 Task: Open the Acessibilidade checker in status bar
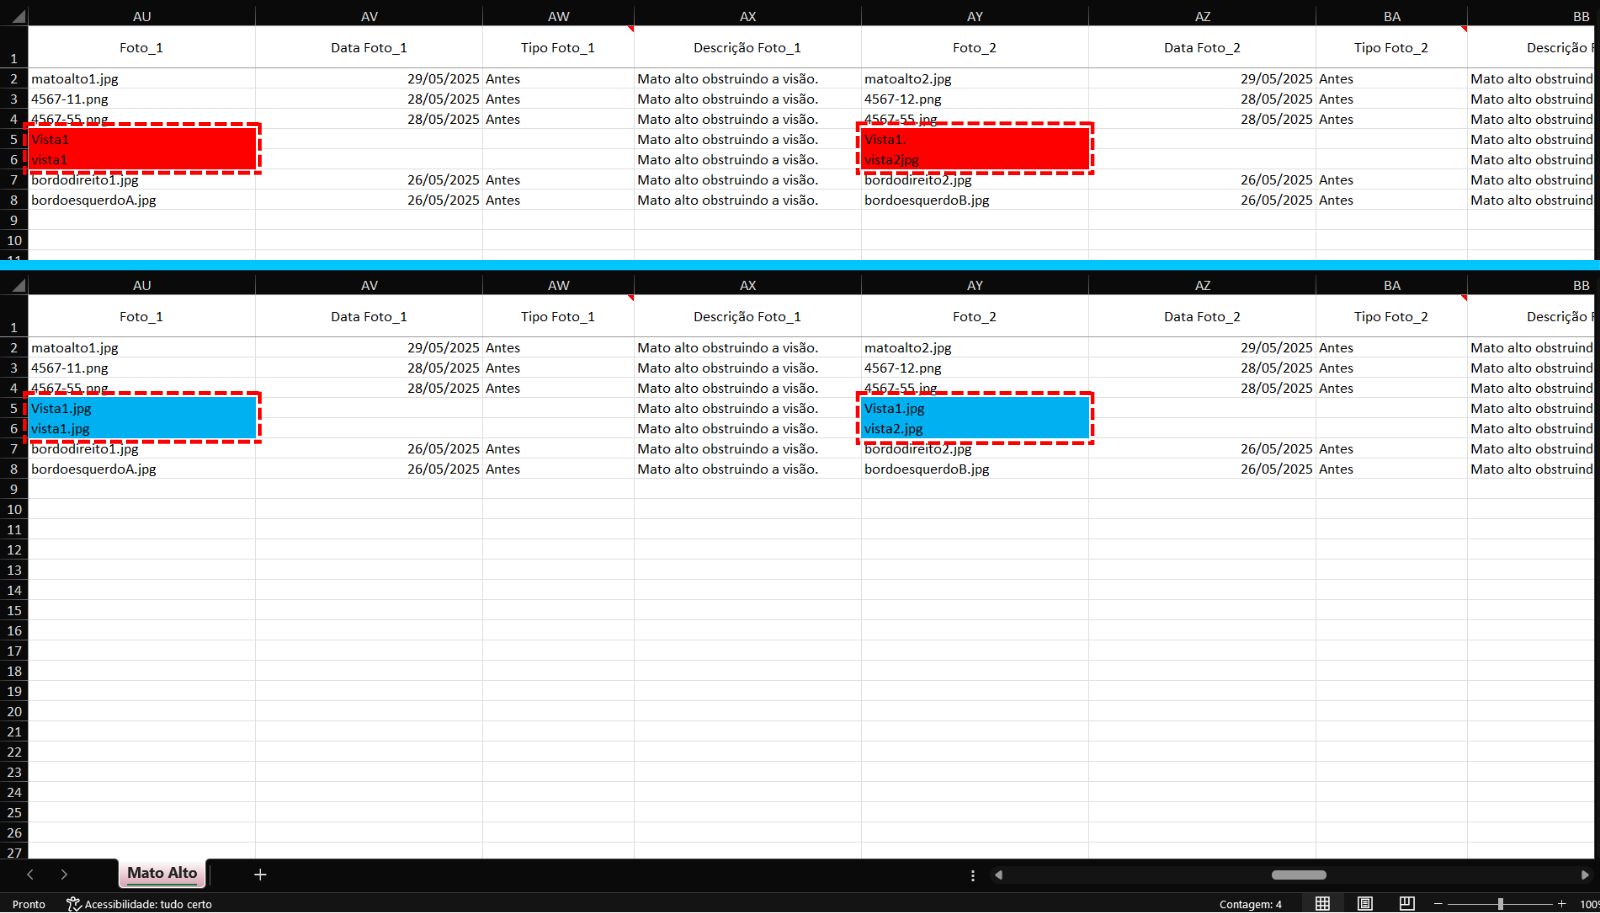click(139, 904)
